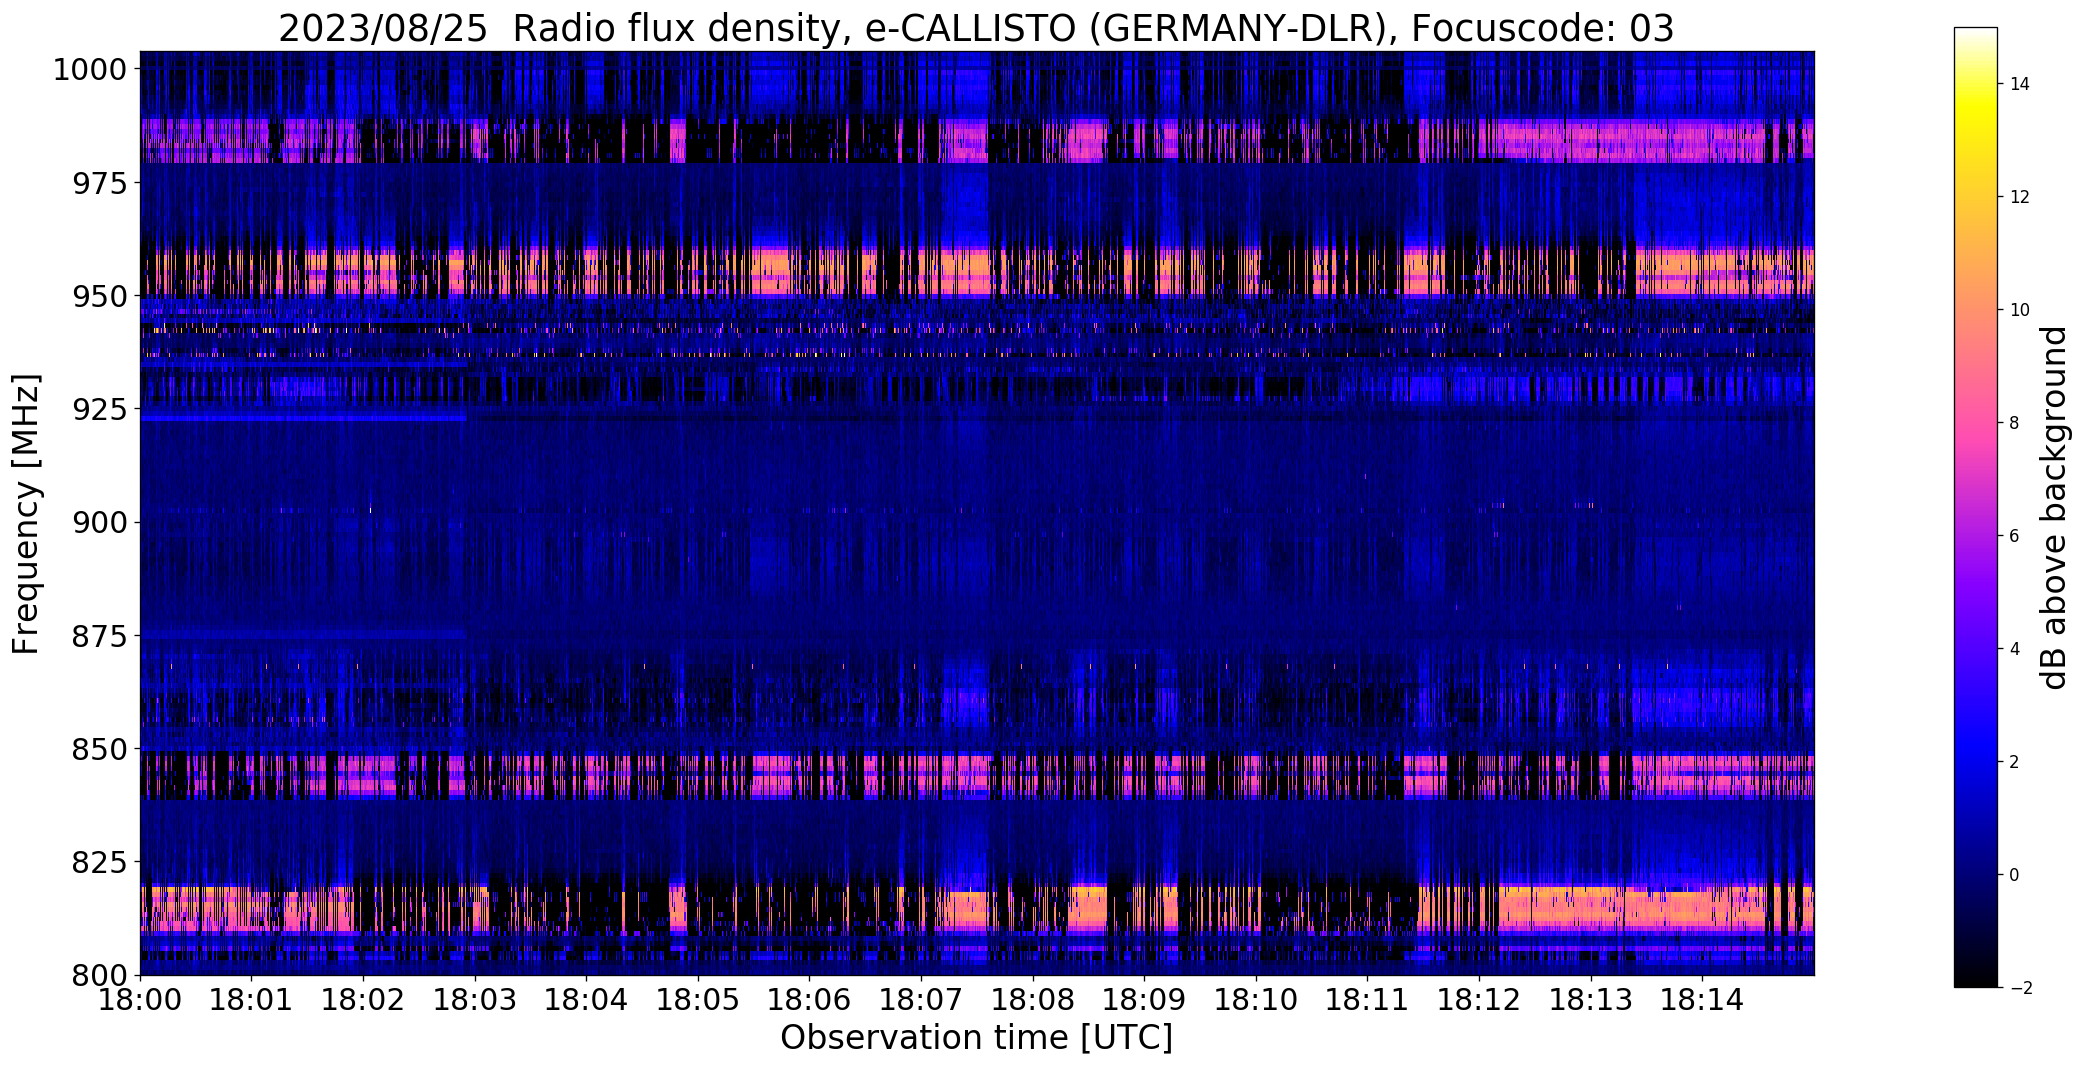Screen dimensions: 2085x1067
Task: Click the 18:02 time tick label
Action: (x=363, y=1000)
